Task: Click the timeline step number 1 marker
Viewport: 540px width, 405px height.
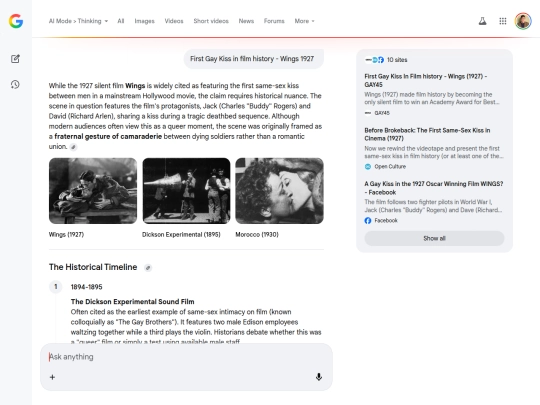Action: pyautogui.click(x=55, y=287)
